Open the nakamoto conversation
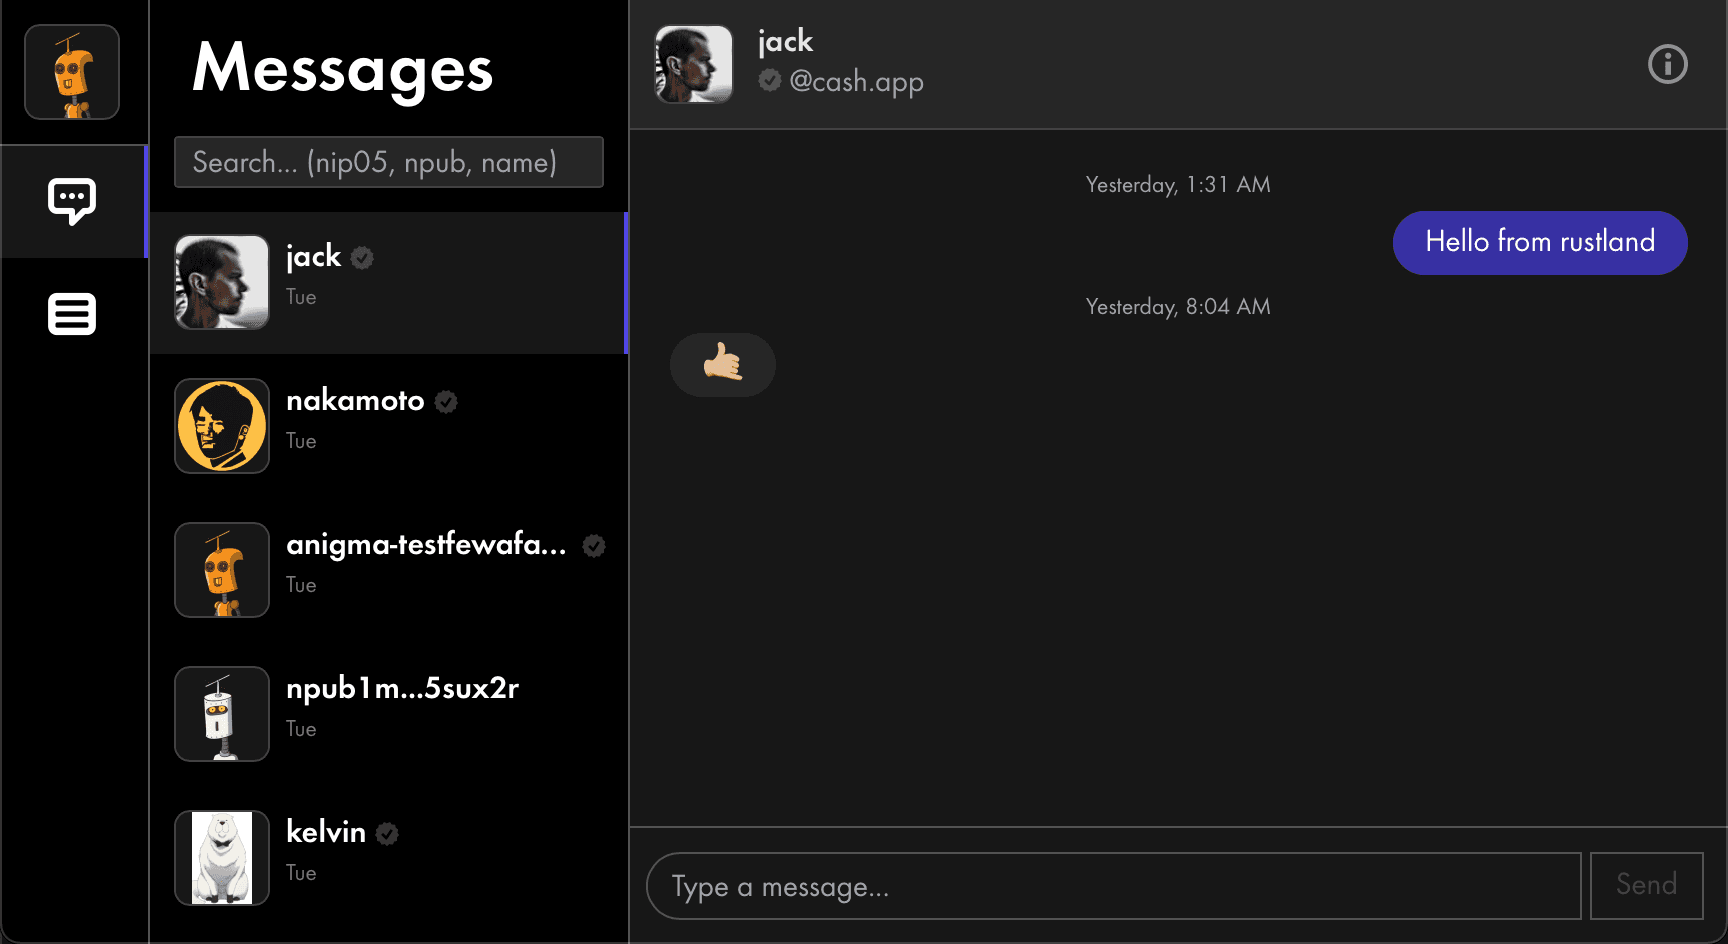Viewport: 1728px width, 944px height. click(389, 426)
